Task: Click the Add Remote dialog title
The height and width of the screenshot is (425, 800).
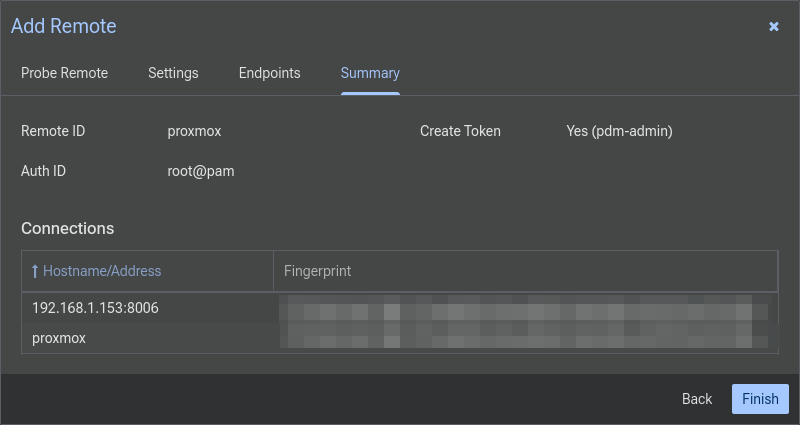Action: (64, 26)
